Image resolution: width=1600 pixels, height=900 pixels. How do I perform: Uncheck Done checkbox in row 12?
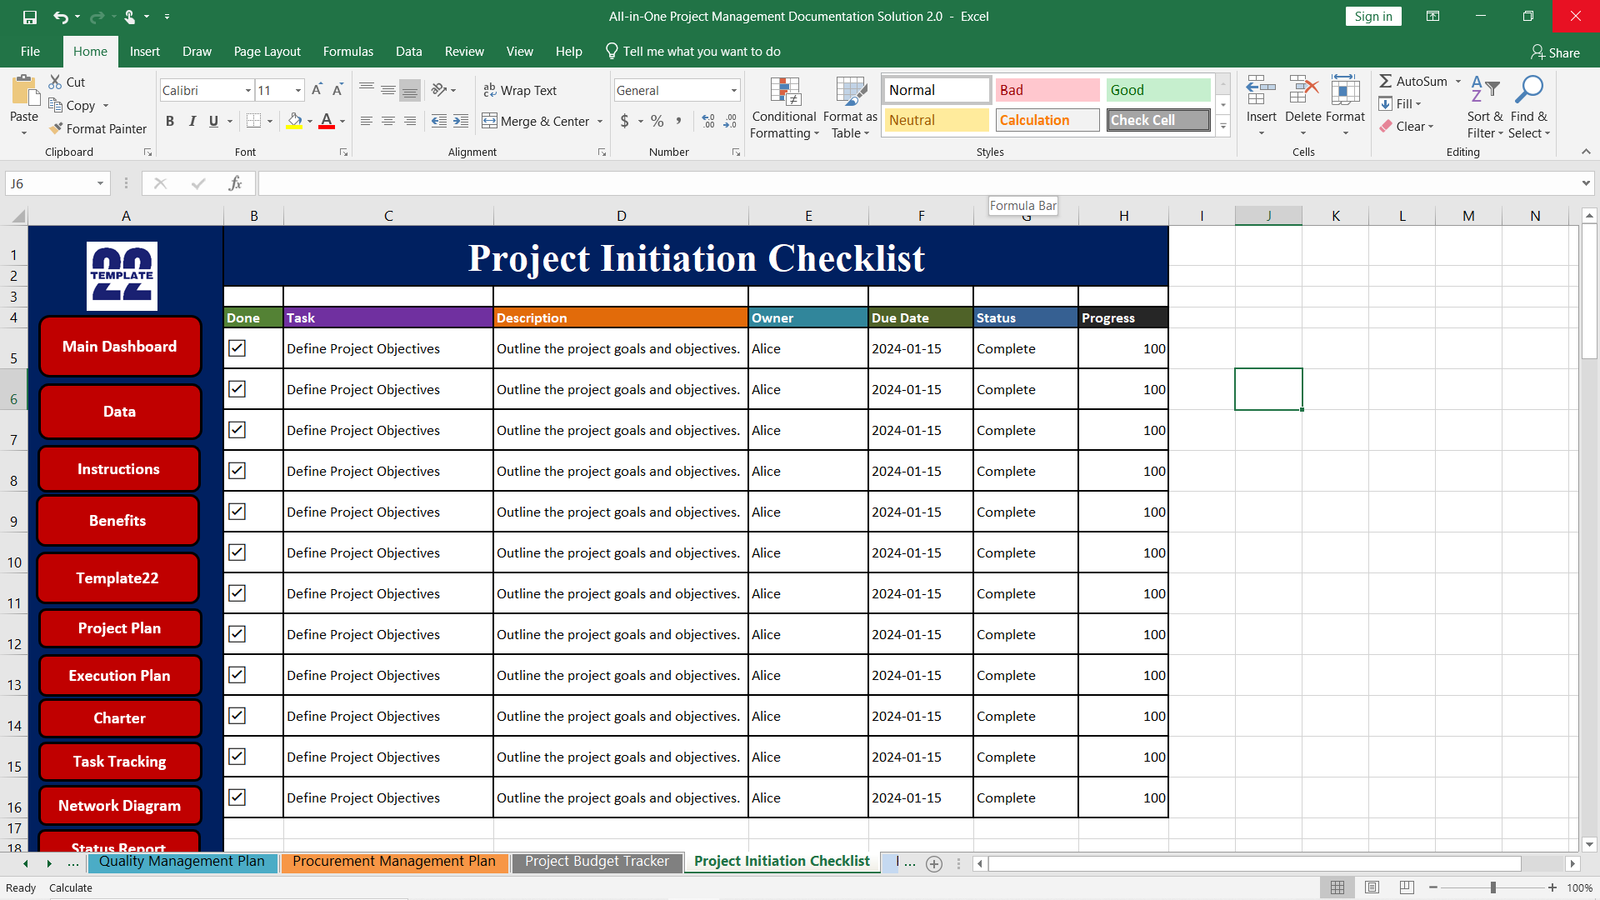[237, 634]
